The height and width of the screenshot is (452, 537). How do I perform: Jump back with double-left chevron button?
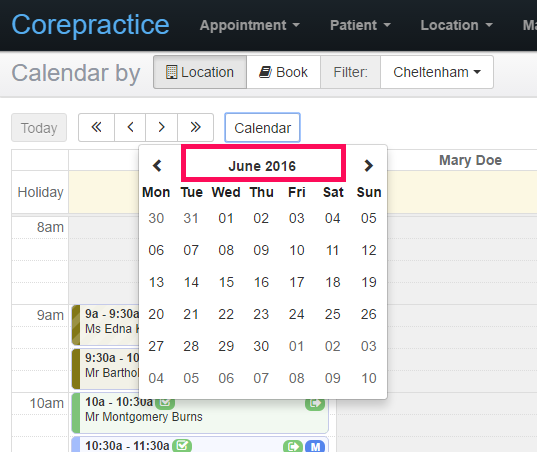pyautogui.click(x=96, y=127)
